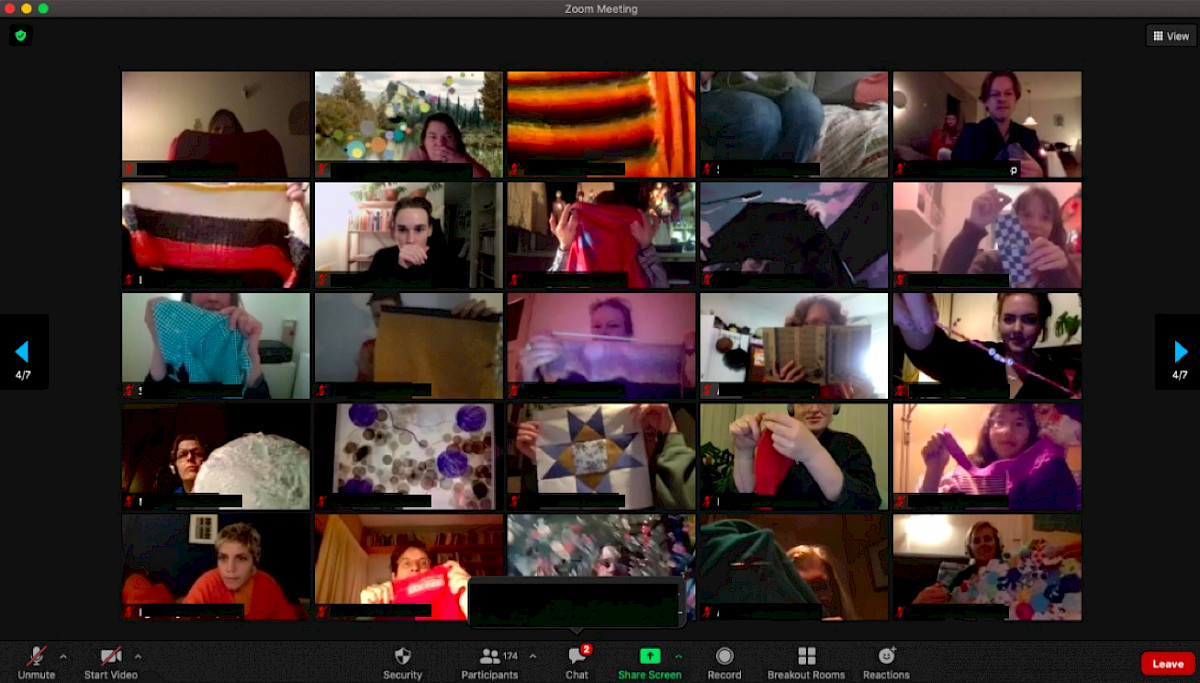Select the mountain virtual background video tile

point(408,124)
